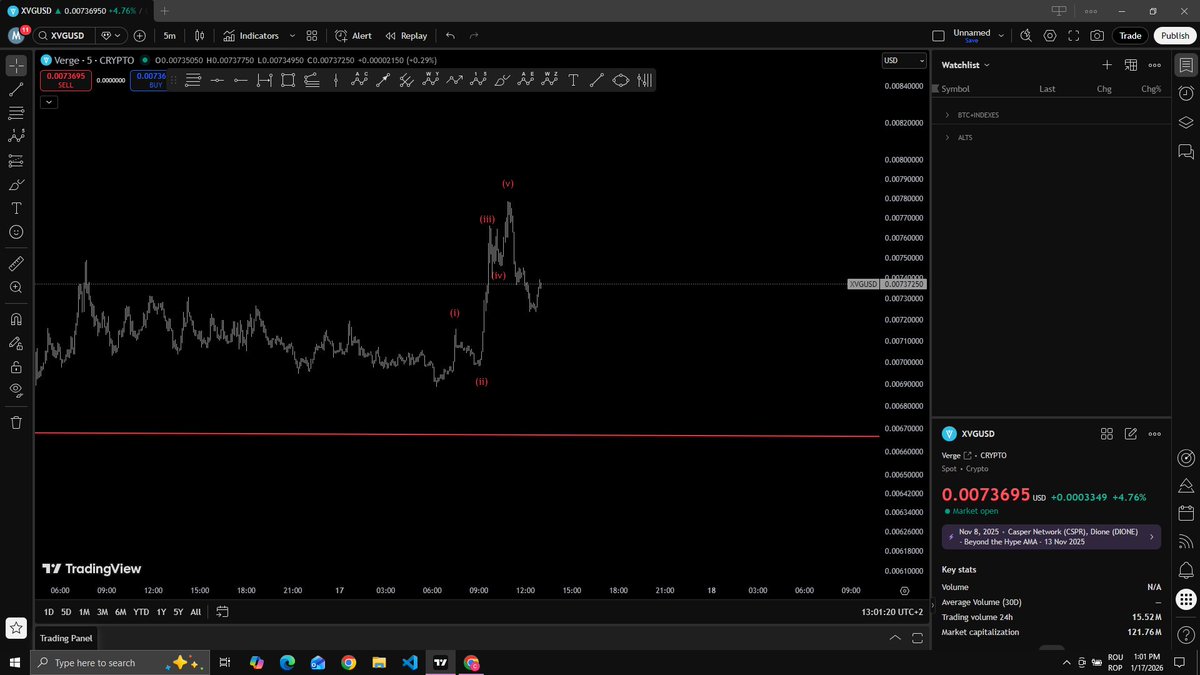Open the forecasting and measurement tools
1200x675 pixels.
[16, 160]
